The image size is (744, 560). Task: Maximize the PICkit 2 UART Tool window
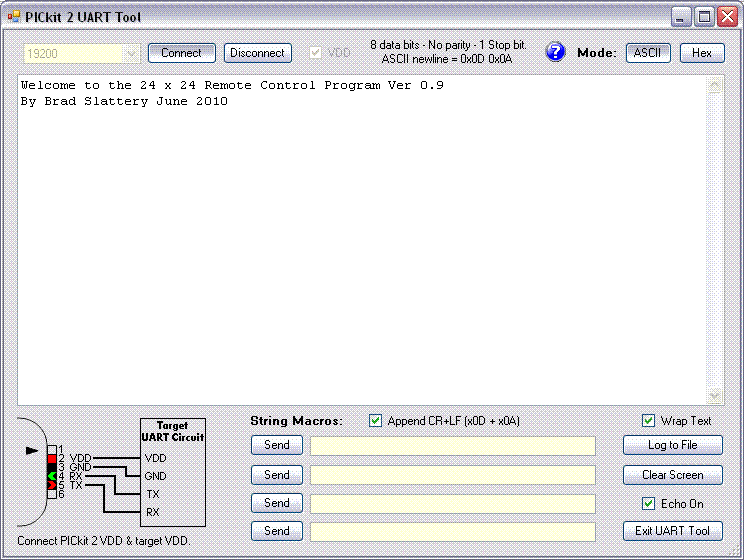[x=705, y=17]
